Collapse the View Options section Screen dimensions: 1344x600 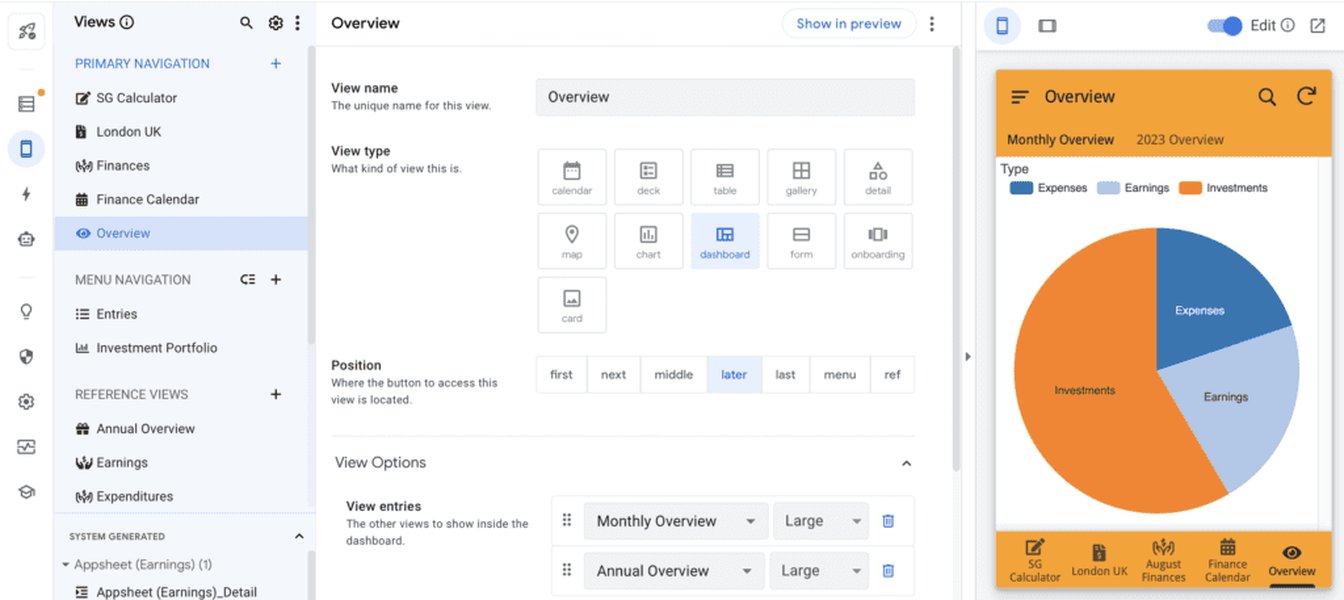[907, 463]
